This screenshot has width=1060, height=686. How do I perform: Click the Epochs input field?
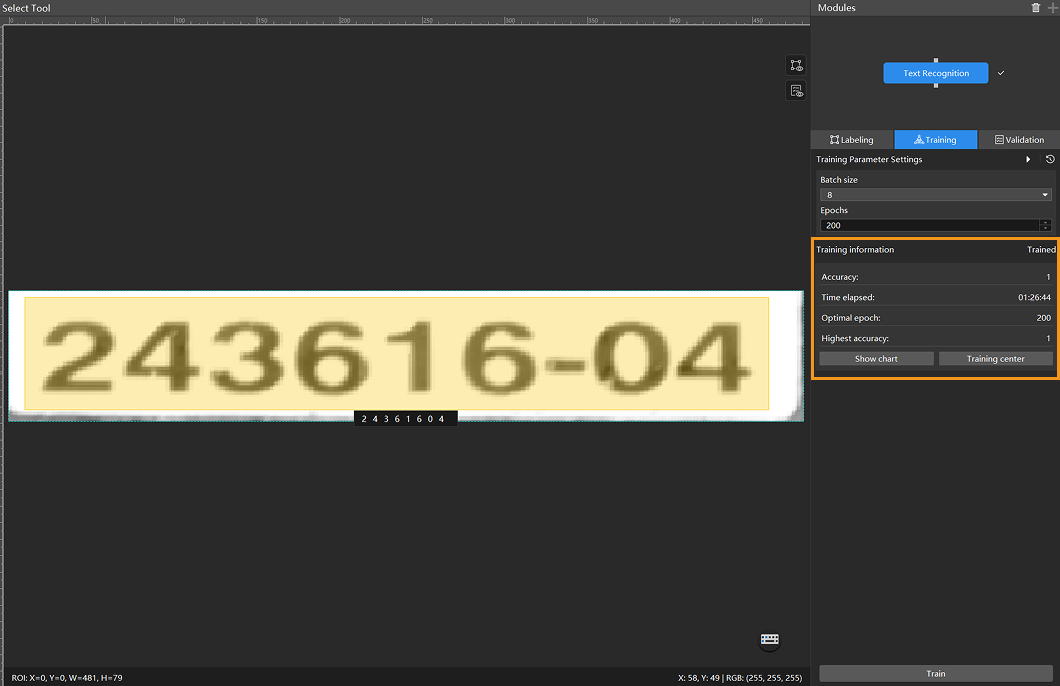coord(930,226)
